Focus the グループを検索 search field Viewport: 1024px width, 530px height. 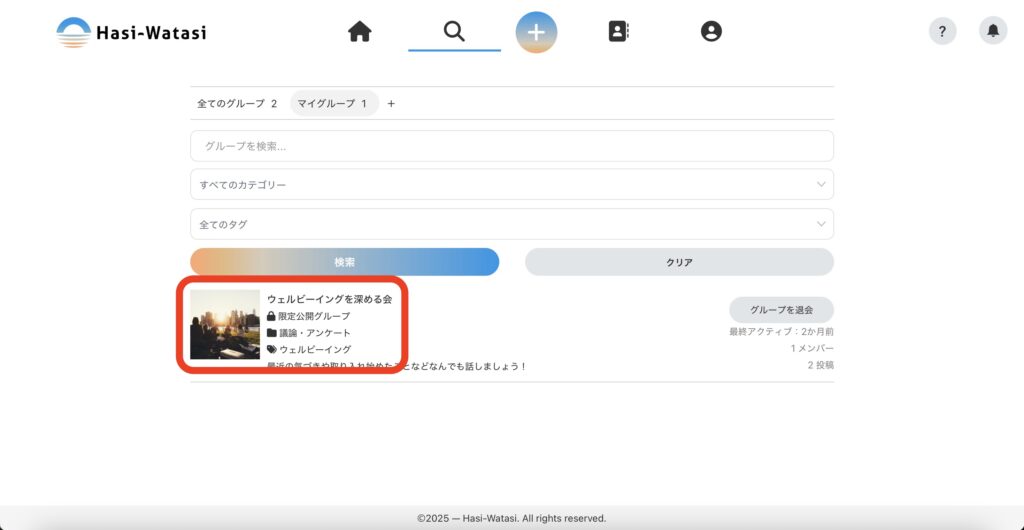tap(511, 146)
